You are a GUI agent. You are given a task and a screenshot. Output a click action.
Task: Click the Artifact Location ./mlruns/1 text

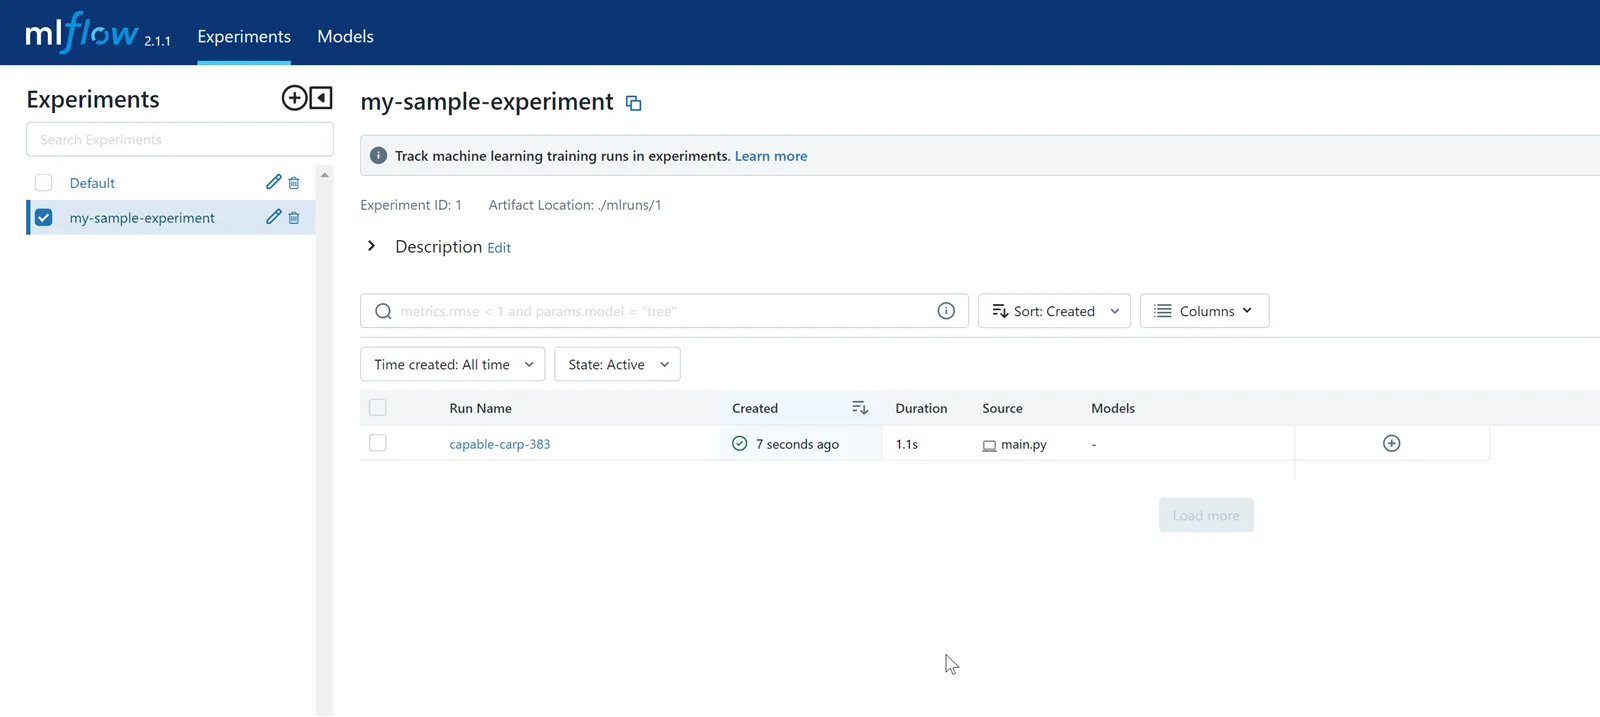575,205
